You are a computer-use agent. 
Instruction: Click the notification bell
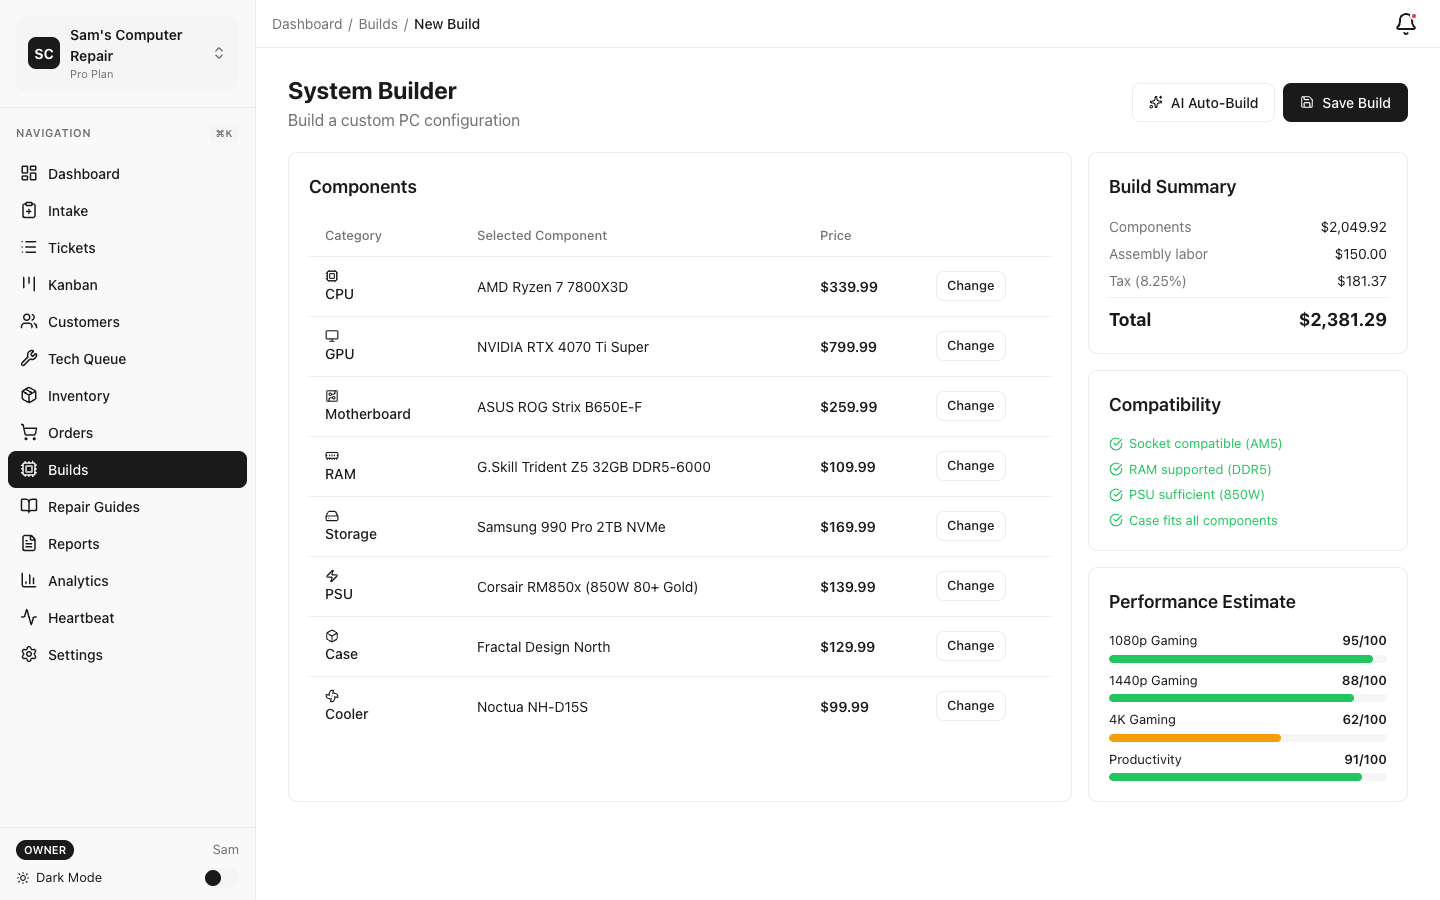1405,24
